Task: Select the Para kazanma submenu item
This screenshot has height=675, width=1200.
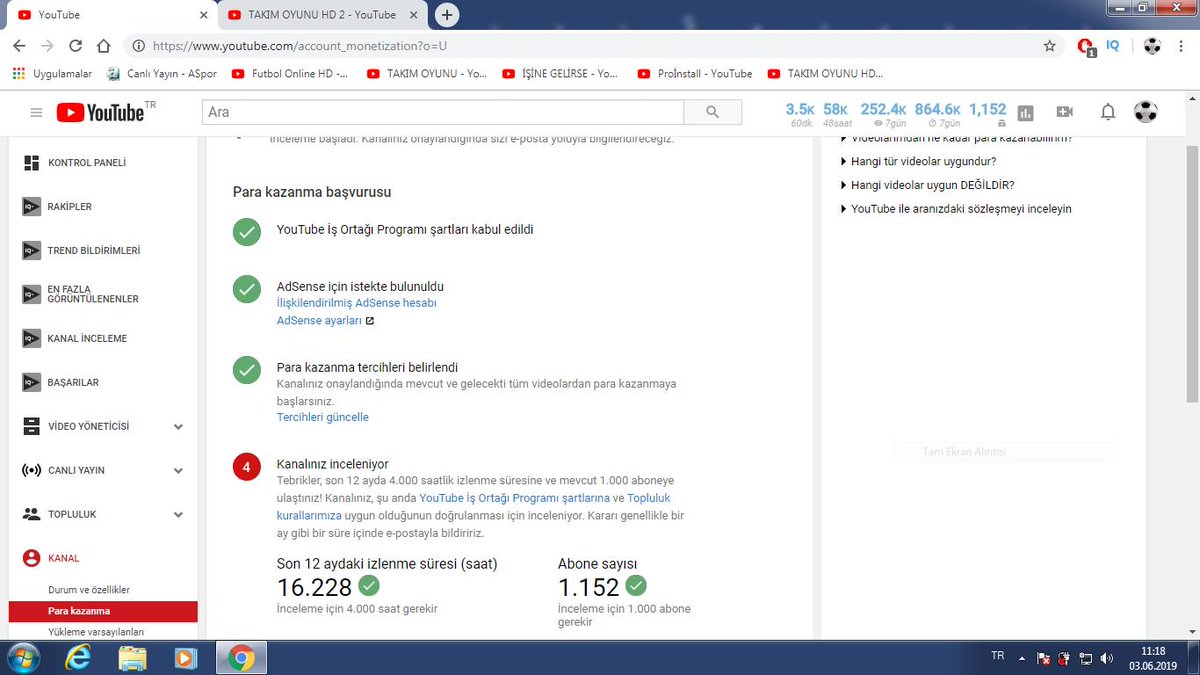Action: click(x=103, y=611)
